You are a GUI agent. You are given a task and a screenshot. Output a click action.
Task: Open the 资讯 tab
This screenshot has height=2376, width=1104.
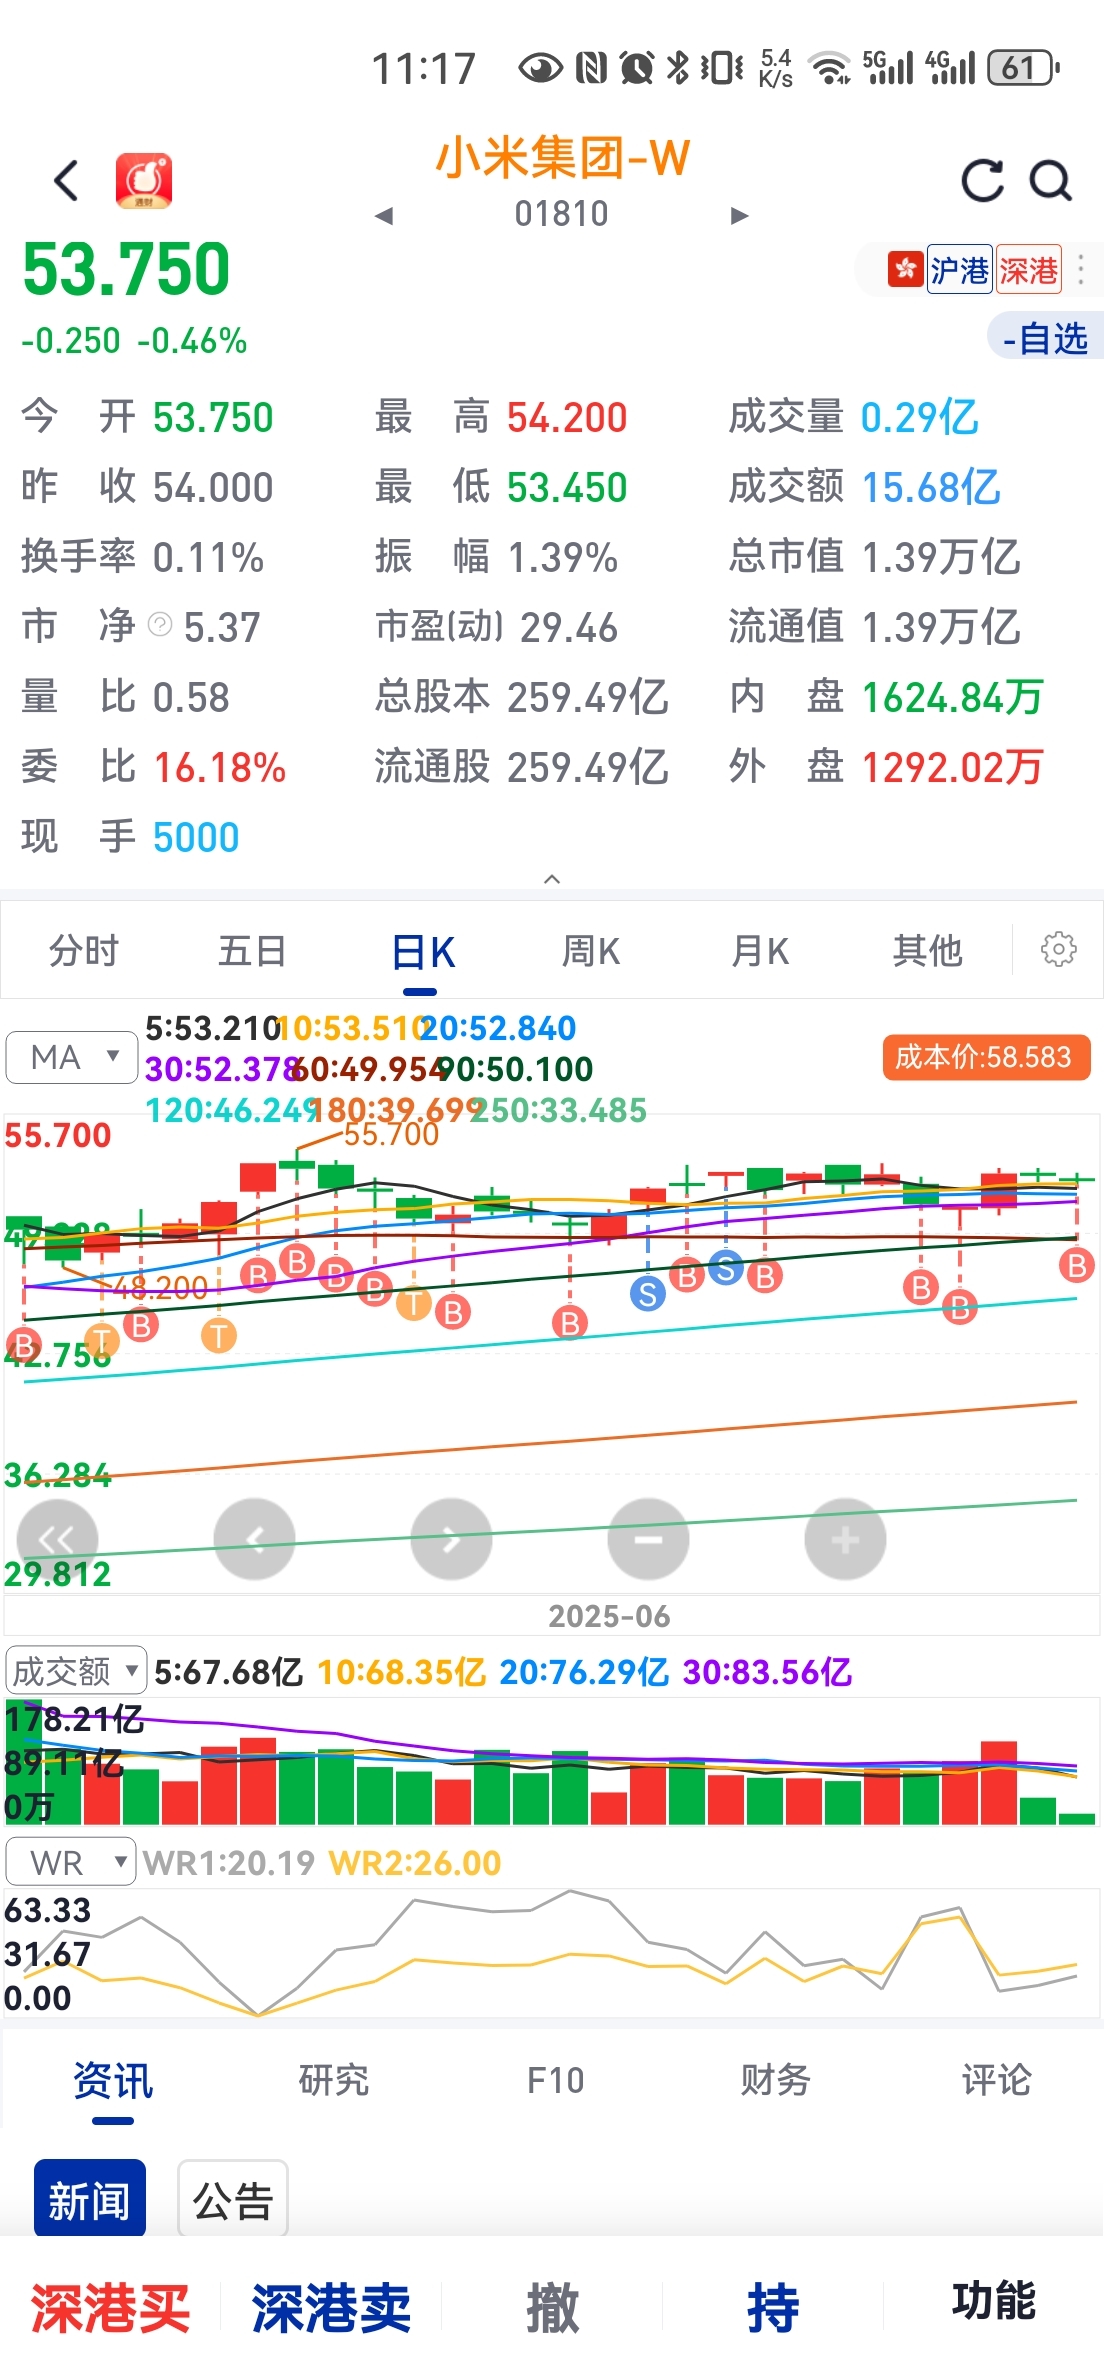pyautogui.click(x=113, y=2080)
